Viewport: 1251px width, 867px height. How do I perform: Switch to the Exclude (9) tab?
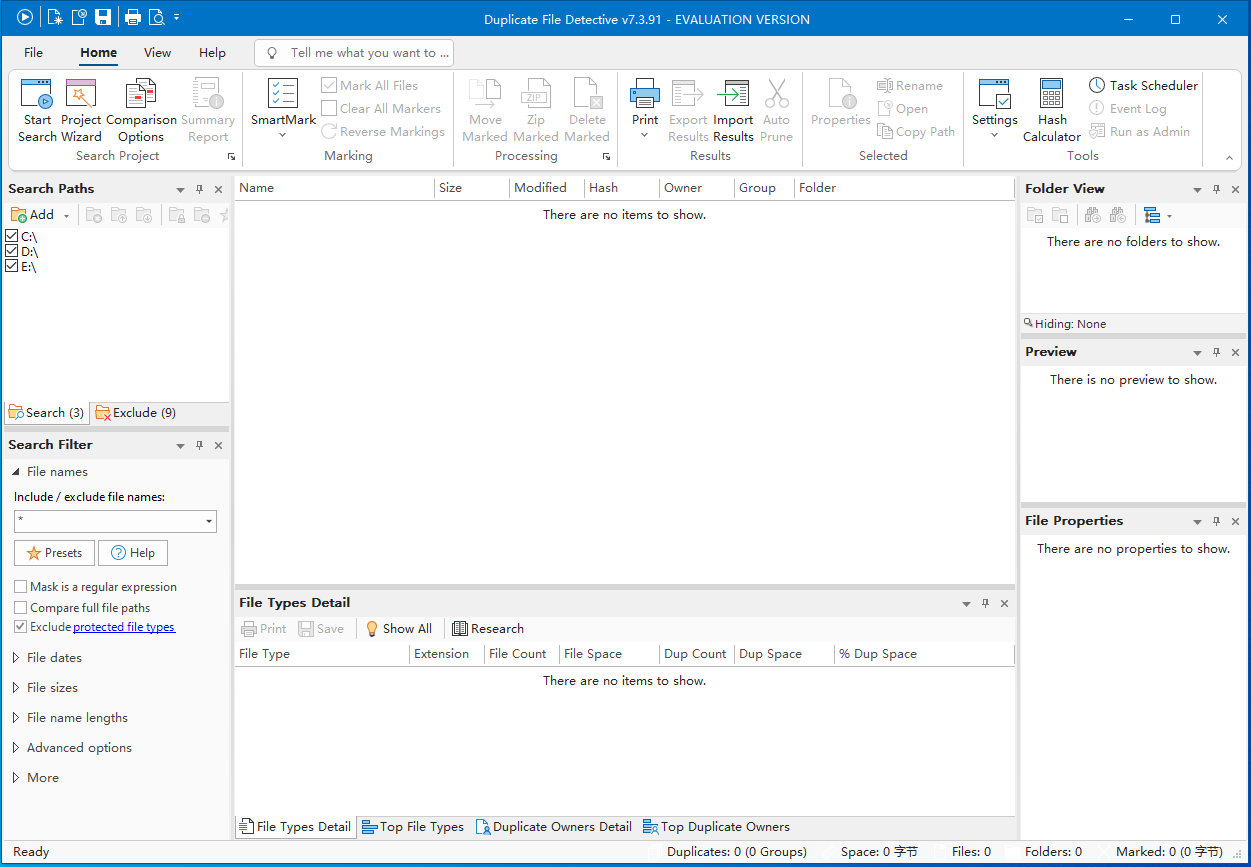(x=135, y=413)
